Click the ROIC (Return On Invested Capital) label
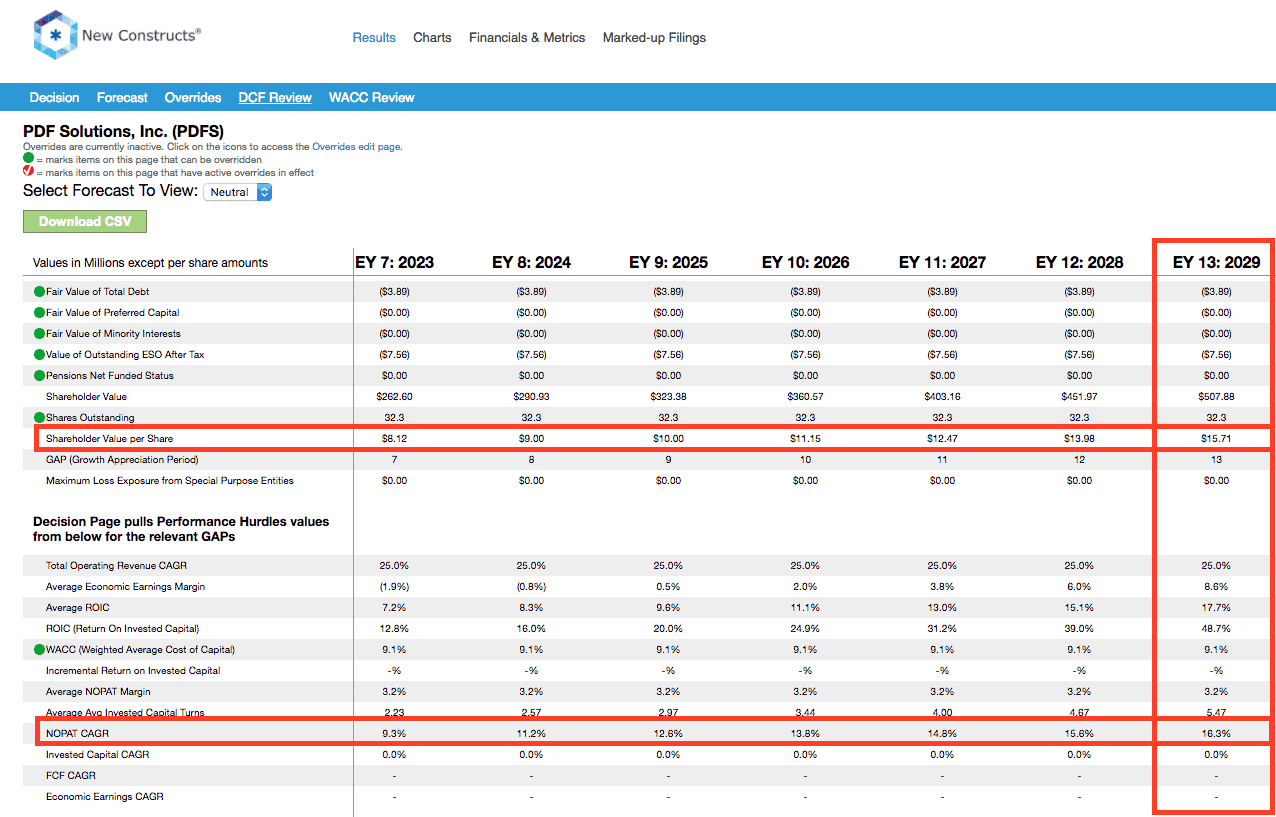 coord(122,629)
